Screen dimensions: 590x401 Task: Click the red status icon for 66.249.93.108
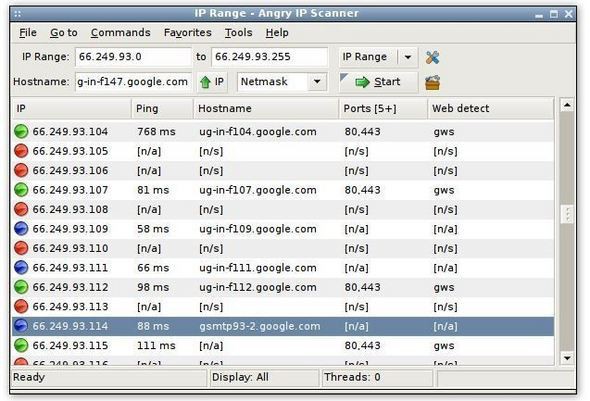(21, 209)
